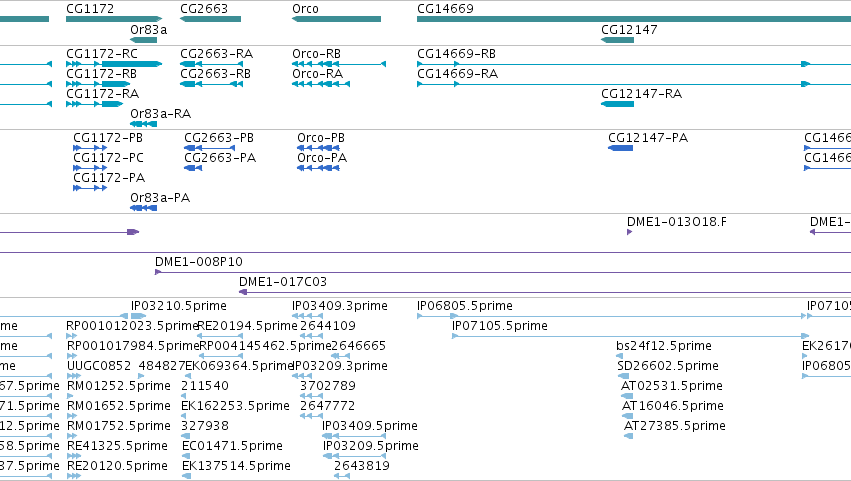Screen dimensions: 851x481
Task: Click the CG12147 gene bar
Action: pyautogui.click(x=618, y=40)
